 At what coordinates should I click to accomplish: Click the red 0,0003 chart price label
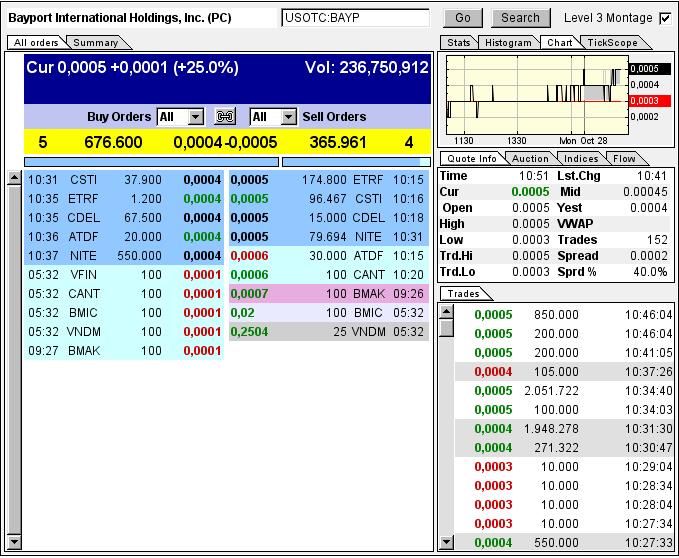(x=650, y=100)
